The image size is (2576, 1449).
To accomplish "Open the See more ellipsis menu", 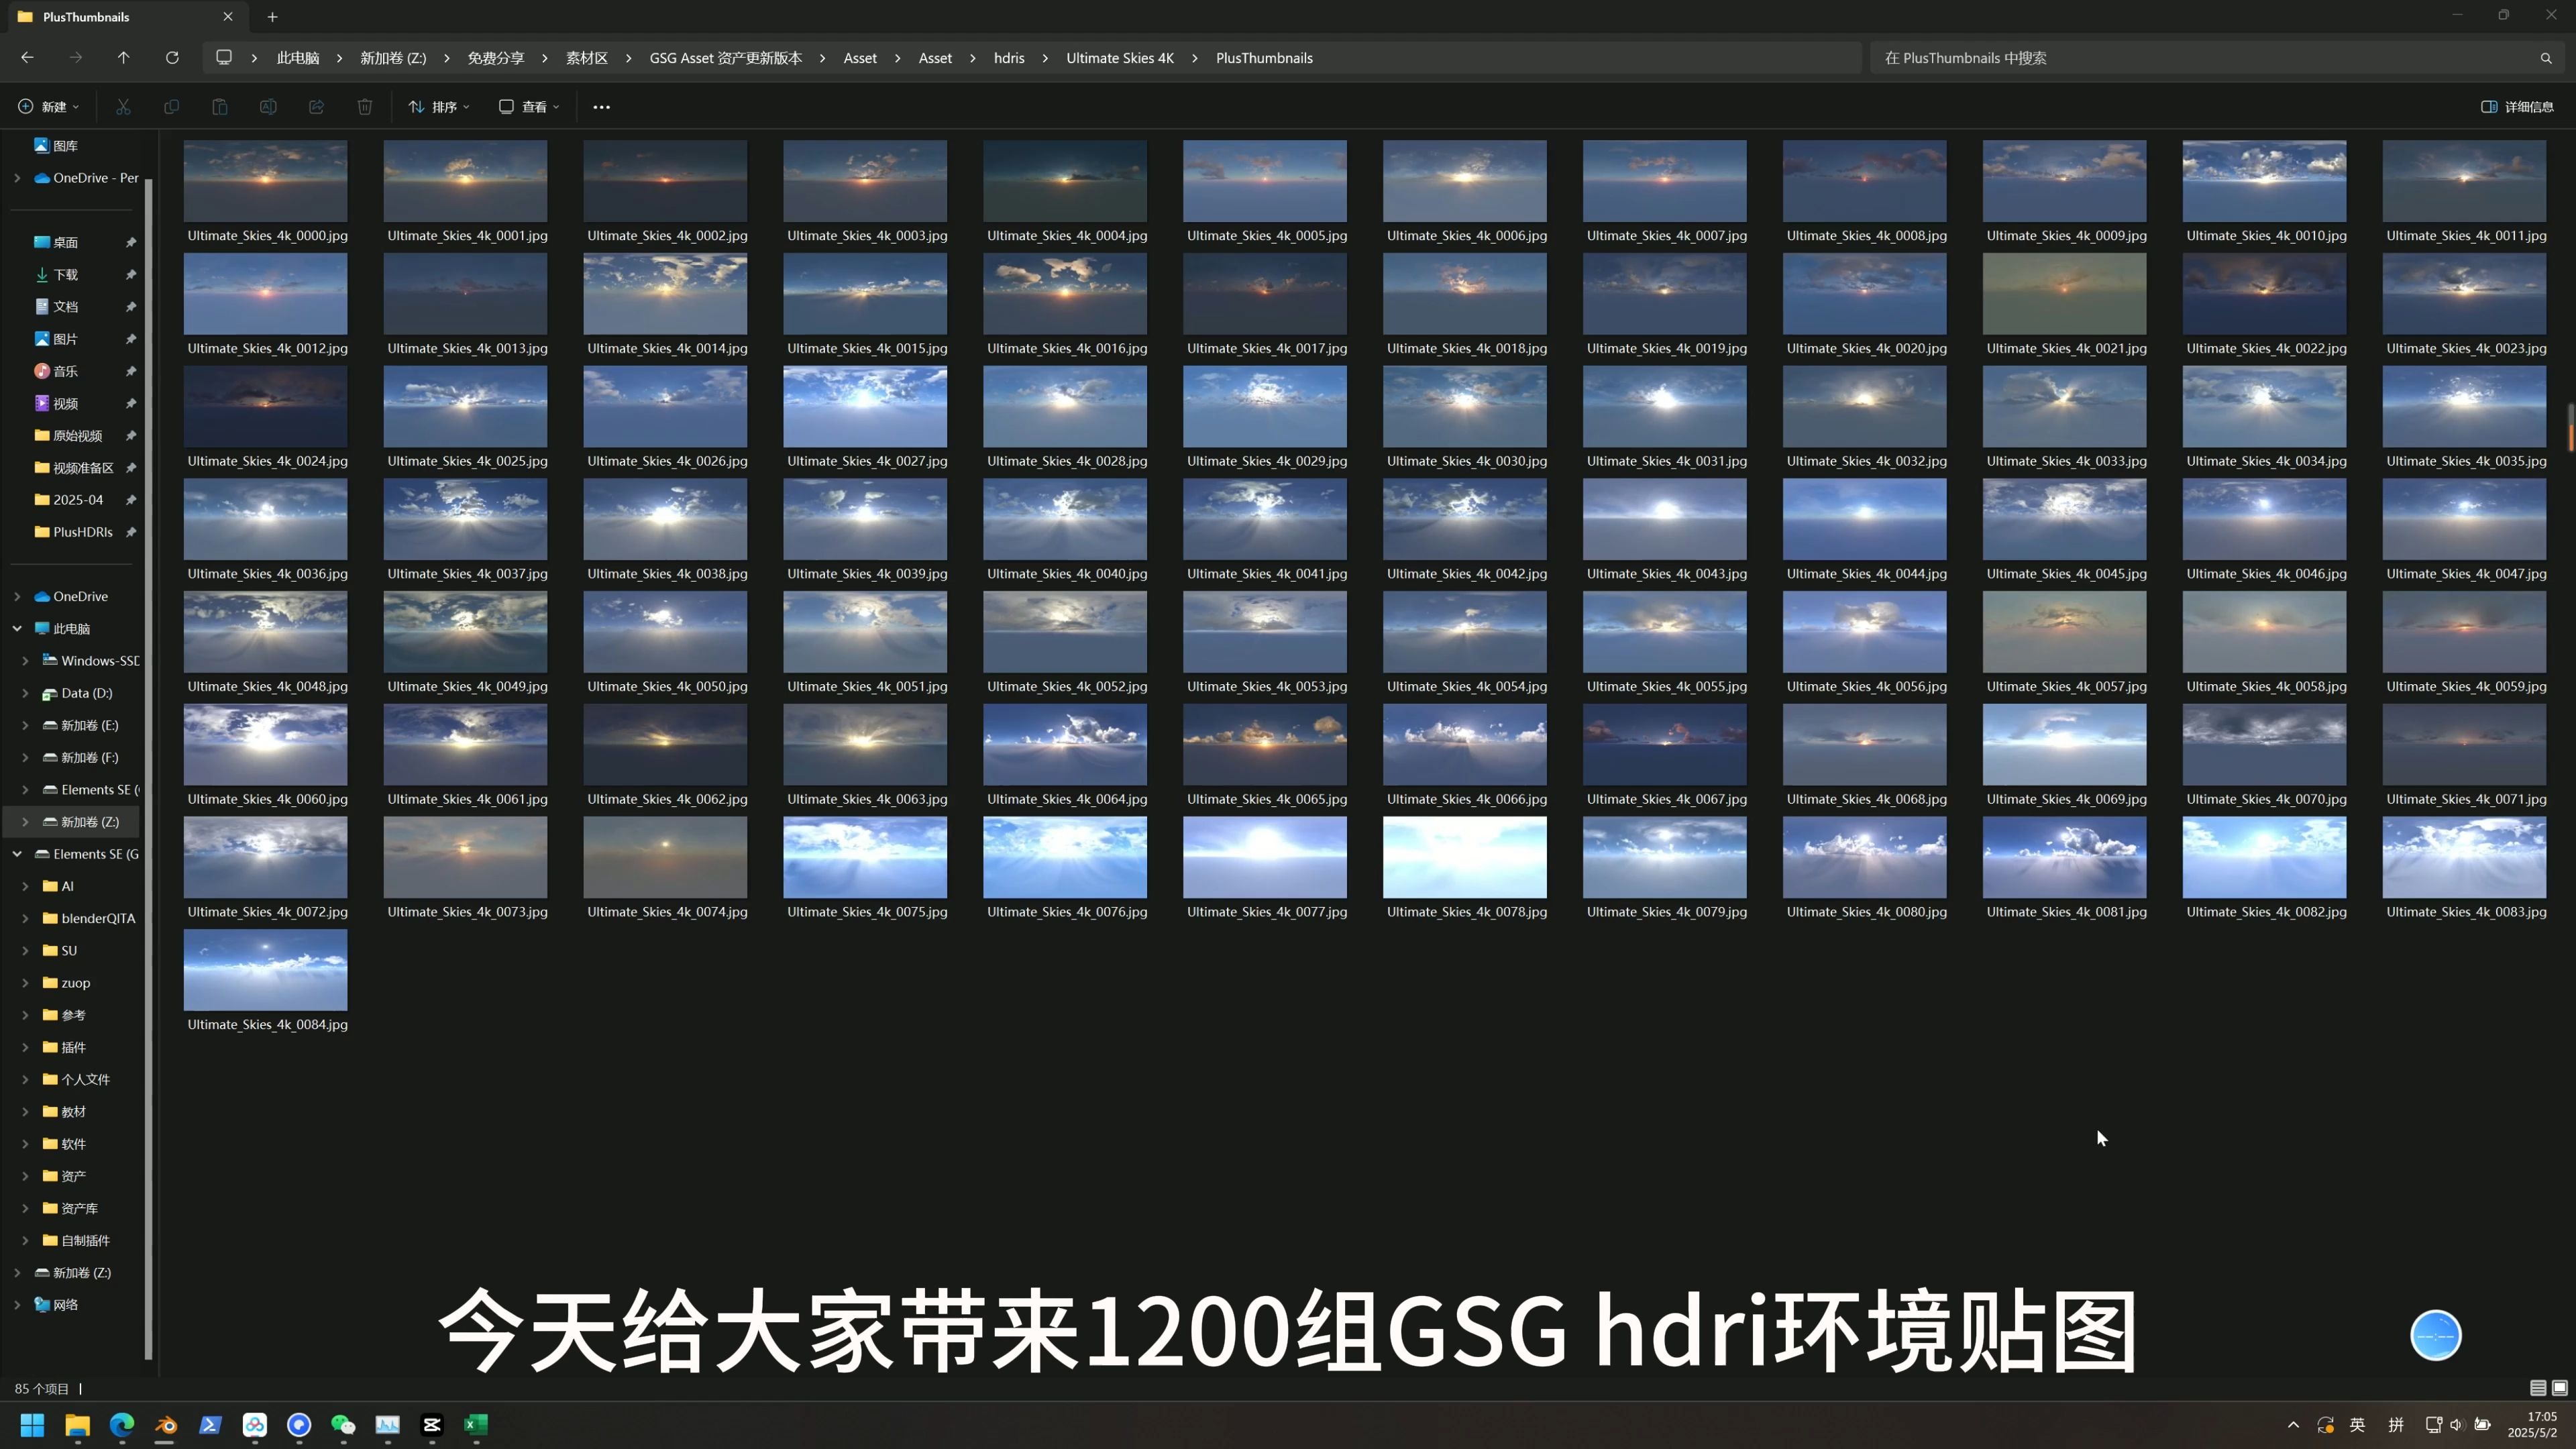I will click(601, 107).
